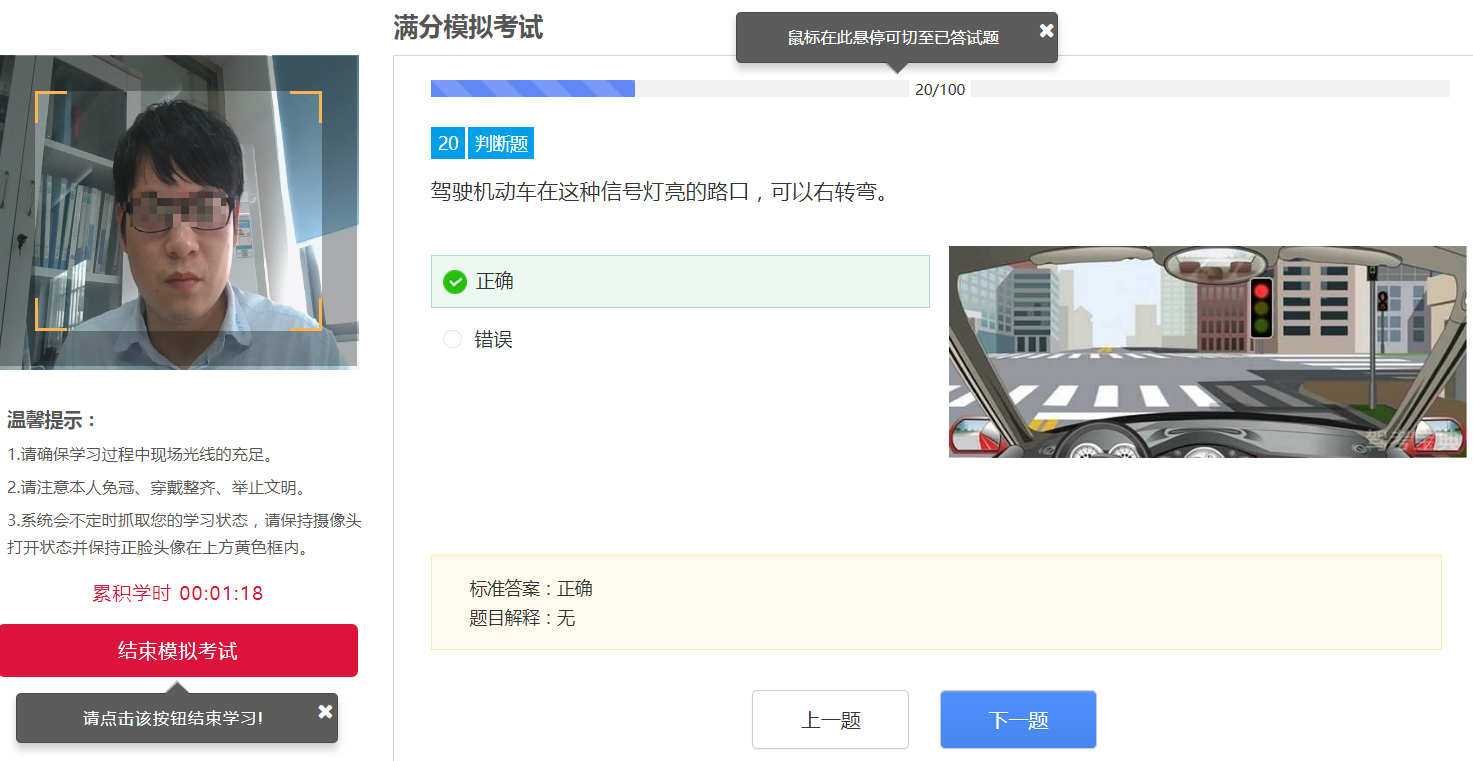The width and height of the screenshot is (1473, 761).
Task: Click the blue question number 20 badge
Action: click(448, 144)
